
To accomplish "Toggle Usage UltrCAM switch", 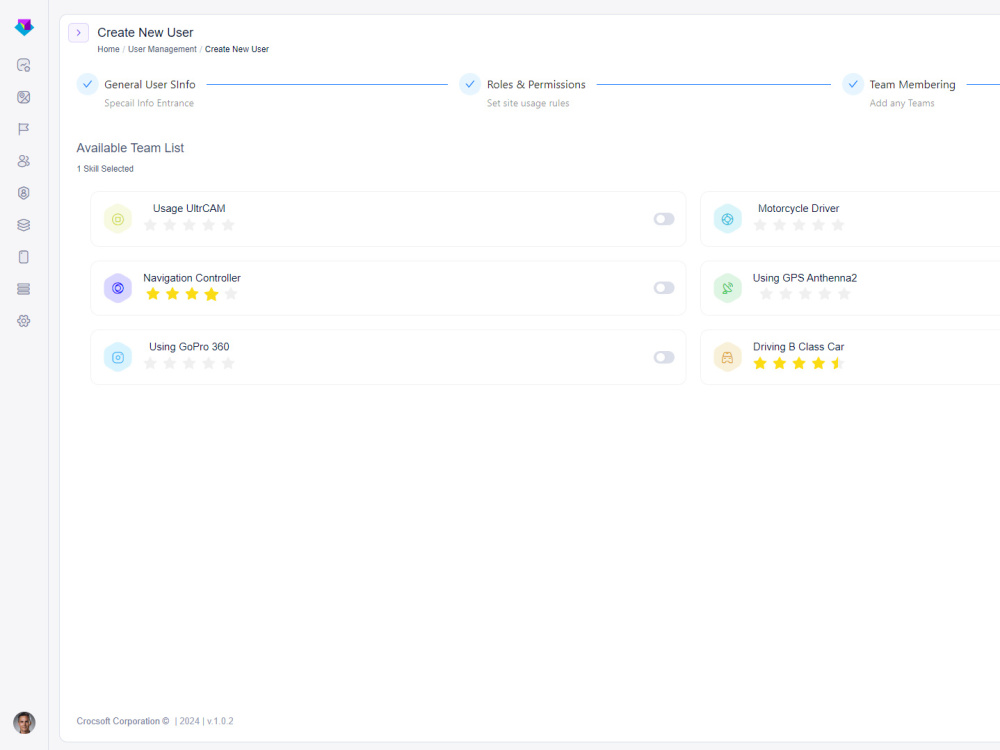I will 664,219.
